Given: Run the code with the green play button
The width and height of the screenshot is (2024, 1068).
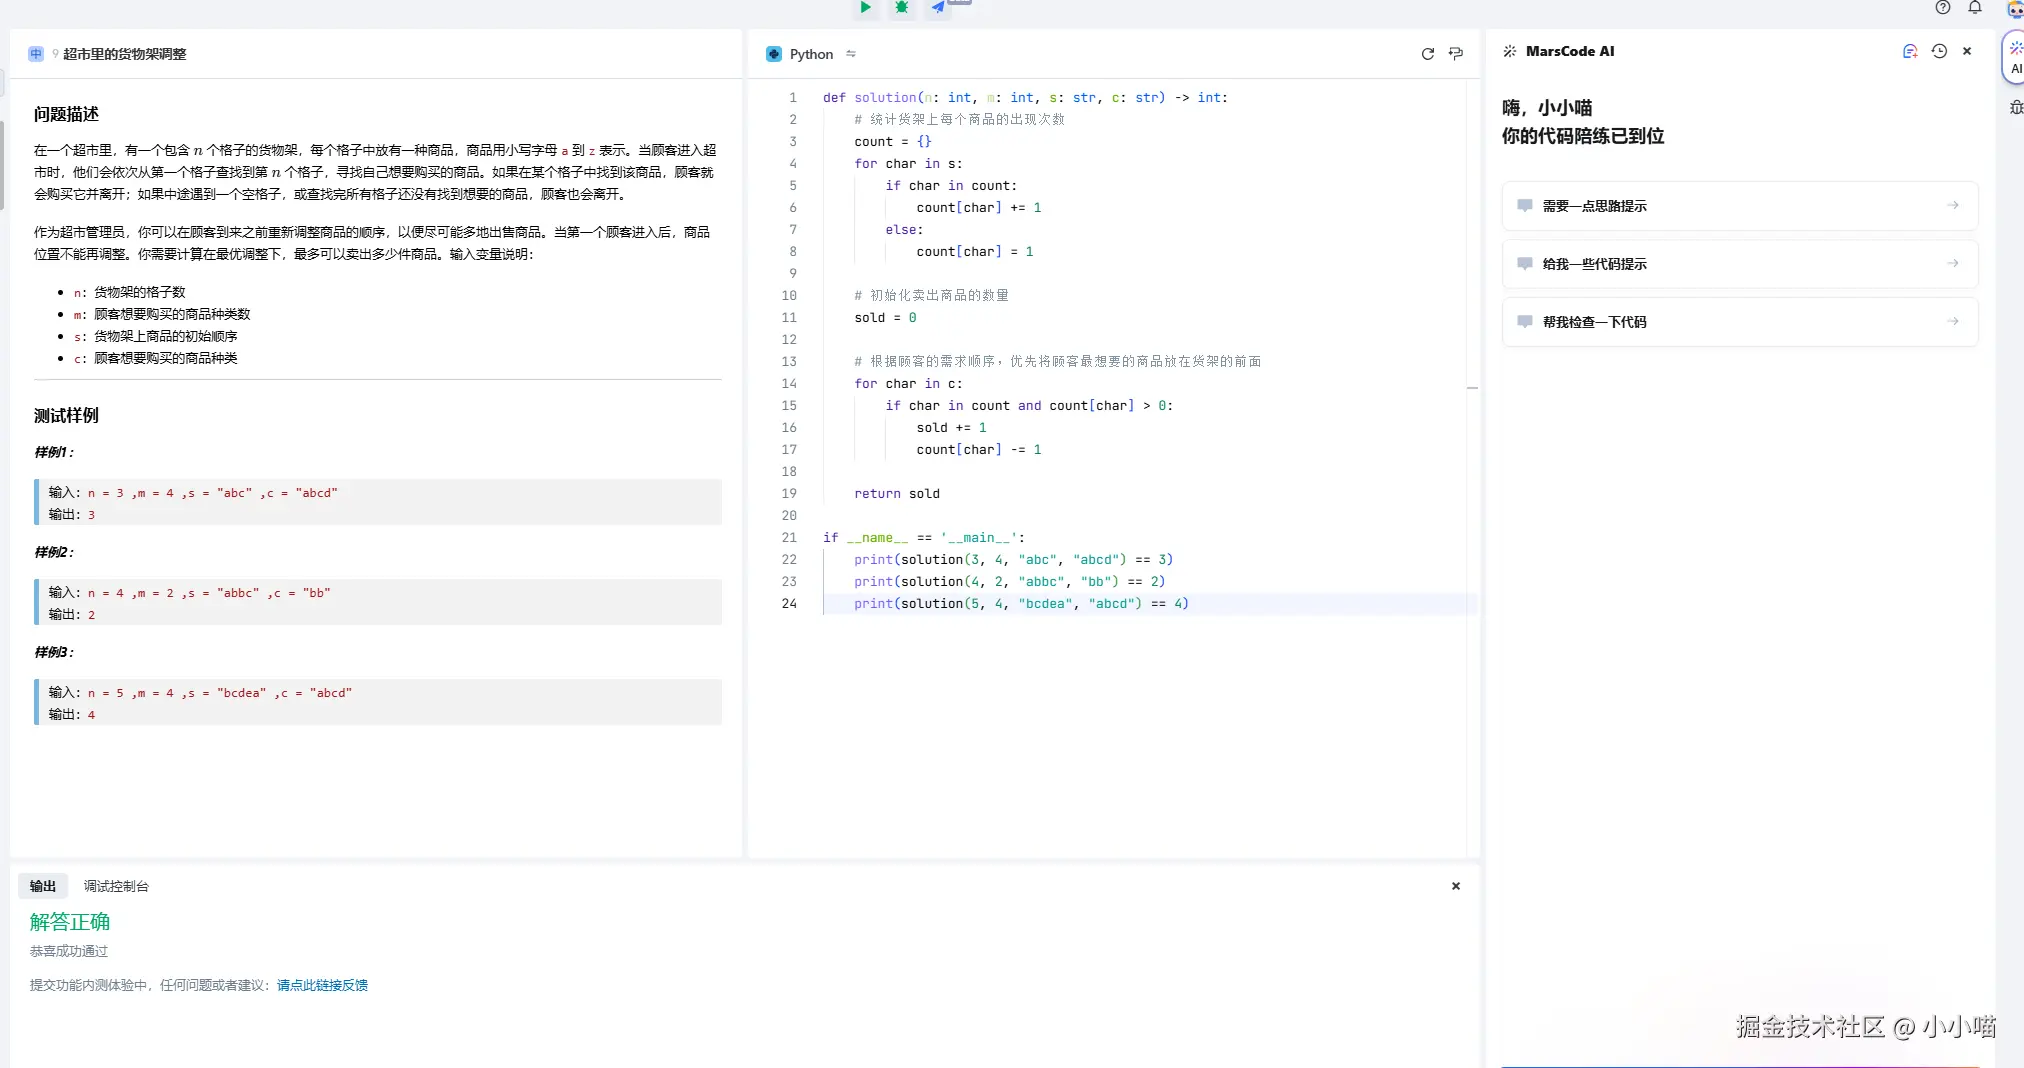Looking at the screenshot, I should point(865,8).
